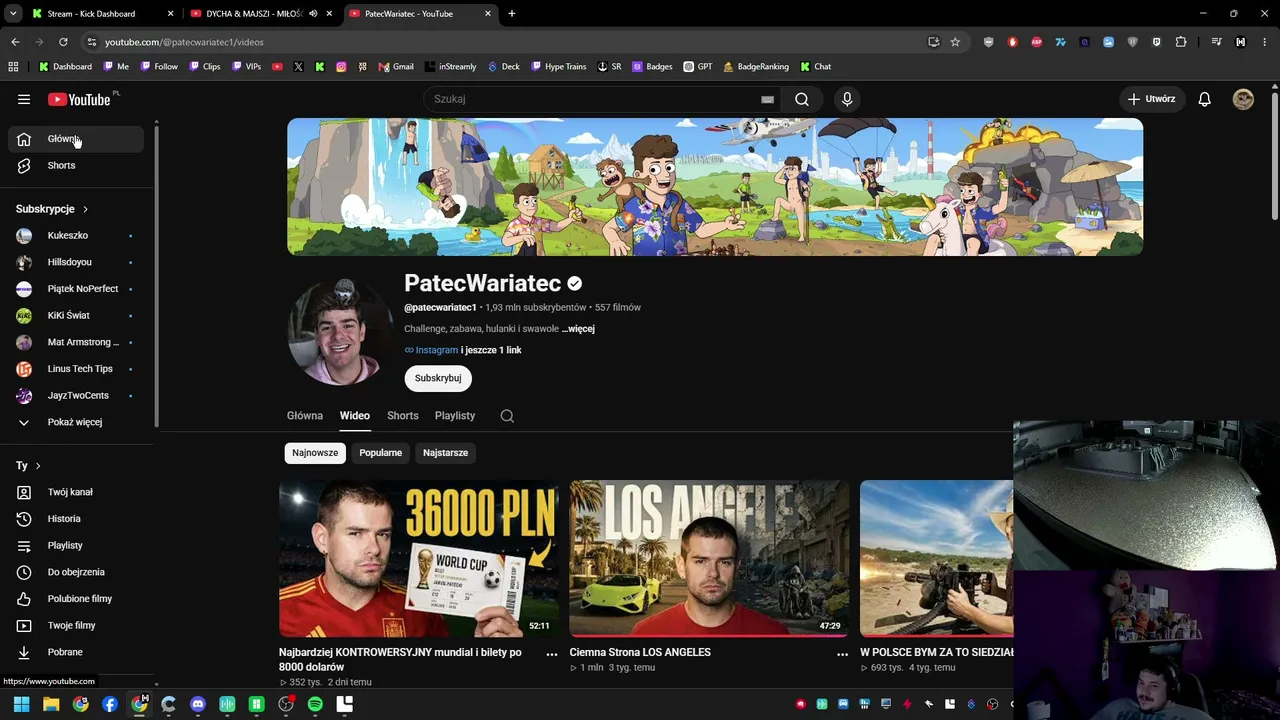Open the Twój kanał sidebar entry

(x=76, y=492)
